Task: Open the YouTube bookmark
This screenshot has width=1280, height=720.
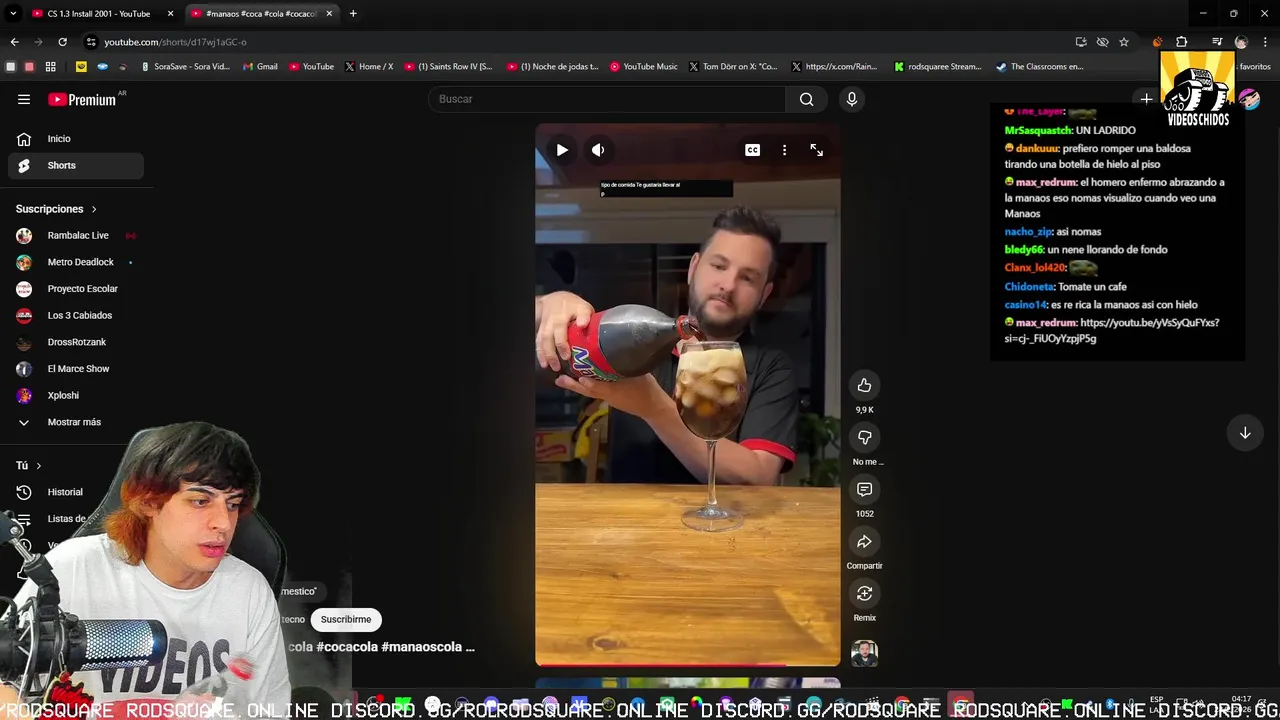Action: click(311, 67)
